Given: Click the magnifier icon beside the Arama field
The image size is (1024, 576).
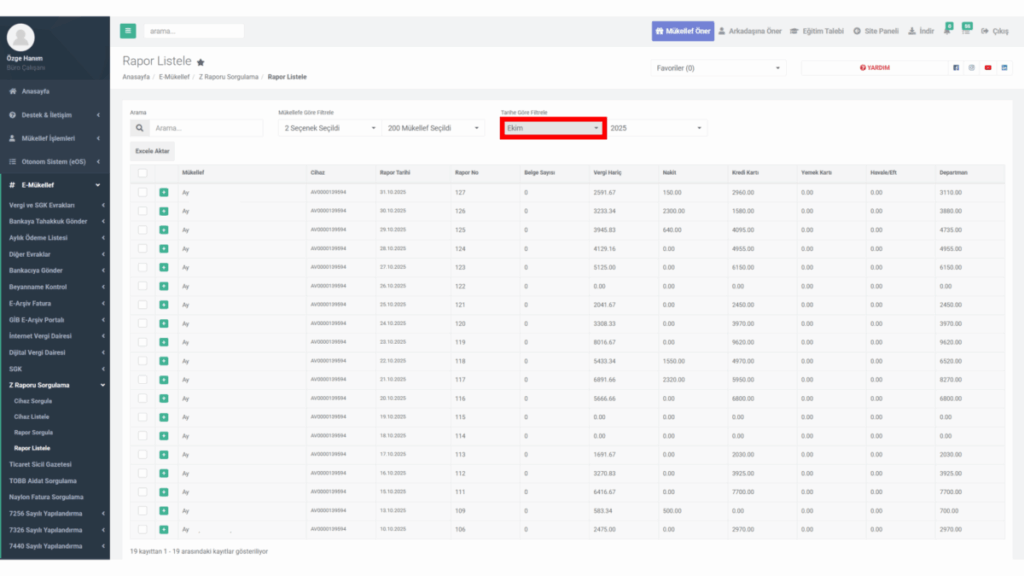Looking at the screenshot, I should [140, 128].
